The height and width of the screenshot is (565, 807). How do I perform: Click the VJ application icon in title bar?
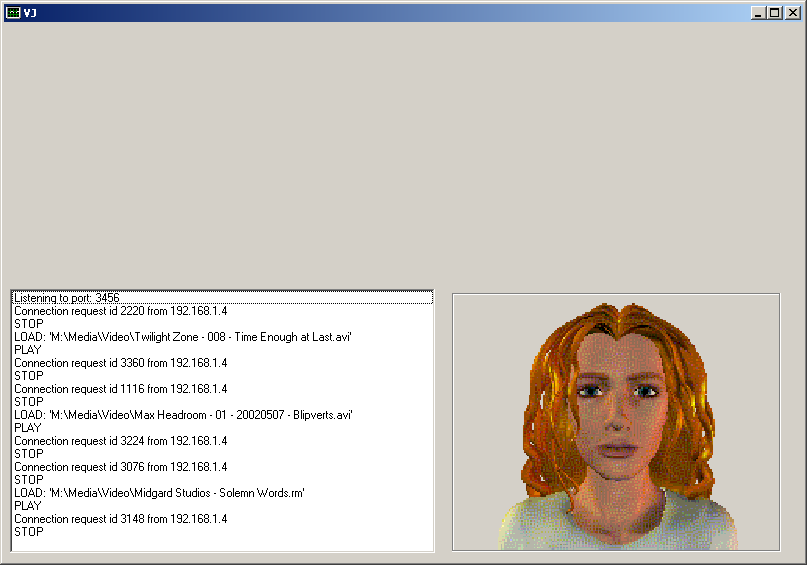point(13,13)
